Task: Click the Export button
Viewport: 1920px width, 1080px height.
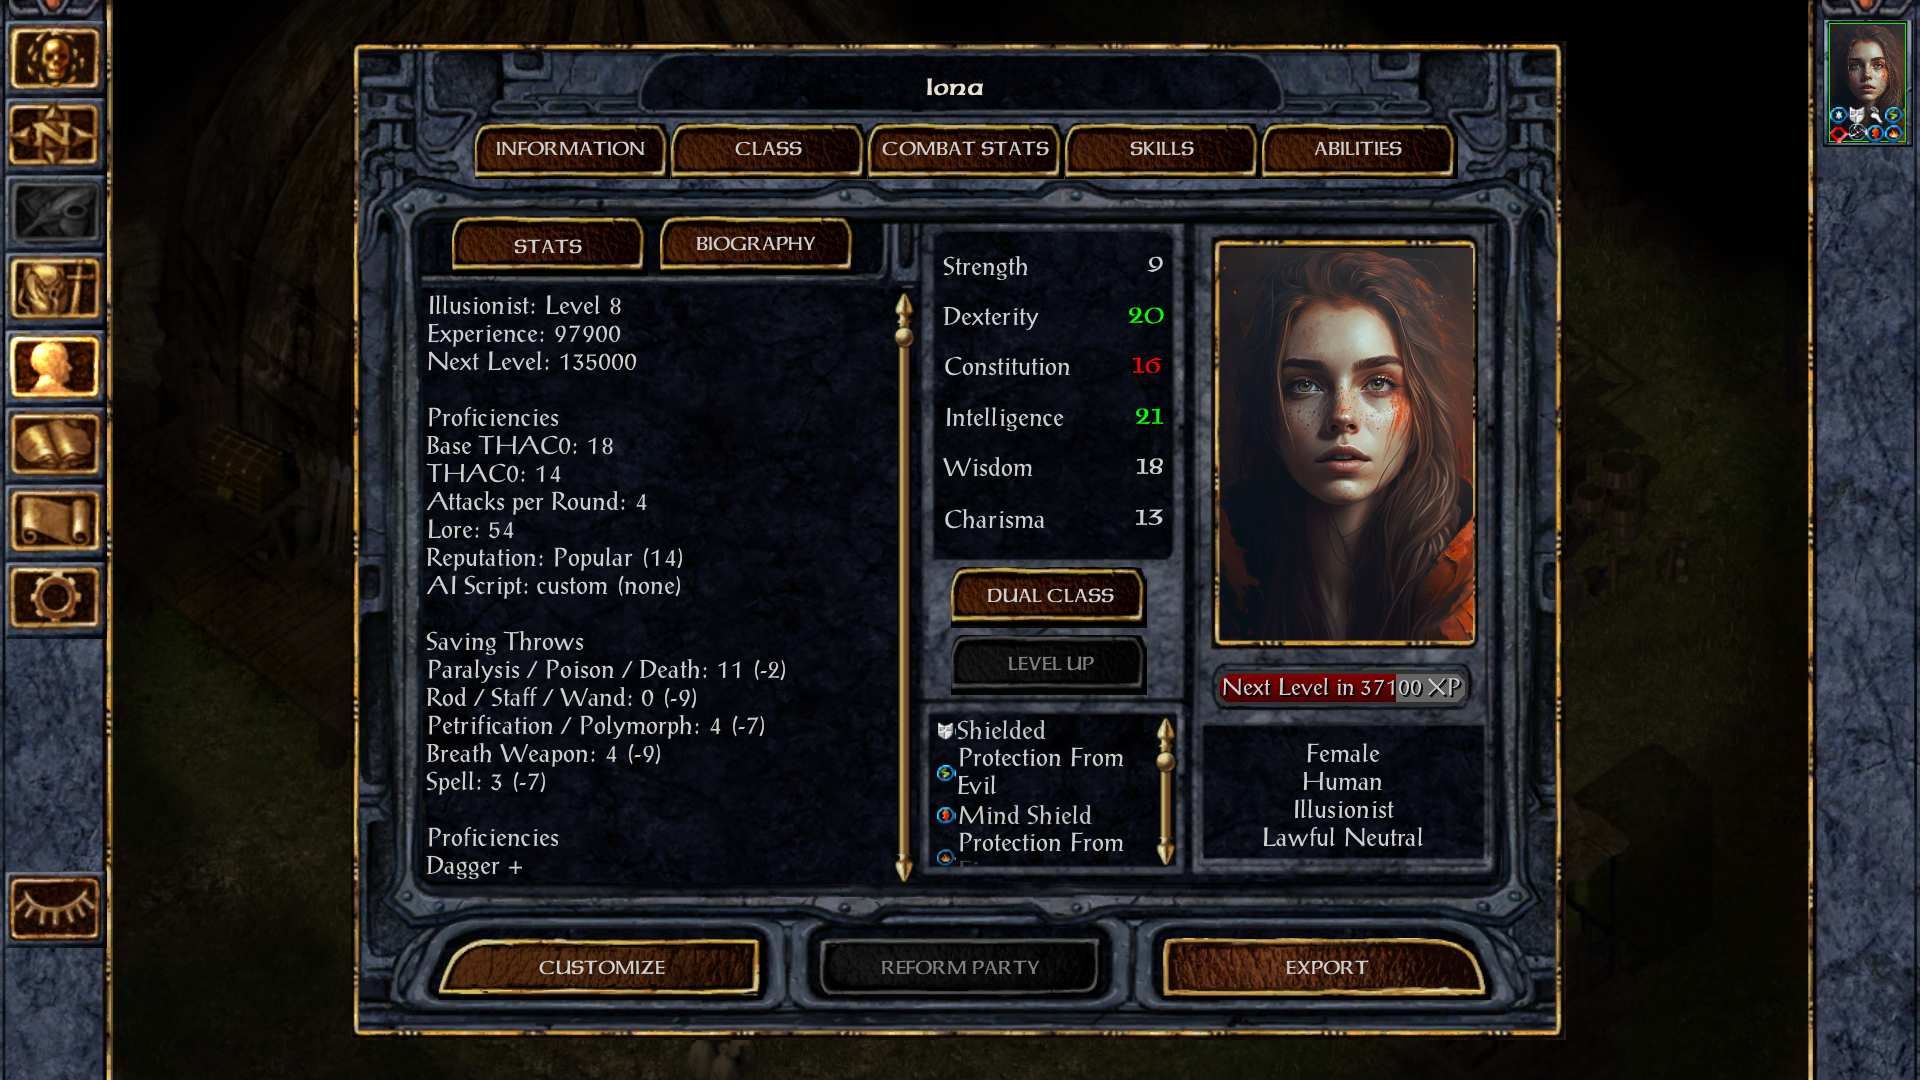Action: coord(1326,967)
